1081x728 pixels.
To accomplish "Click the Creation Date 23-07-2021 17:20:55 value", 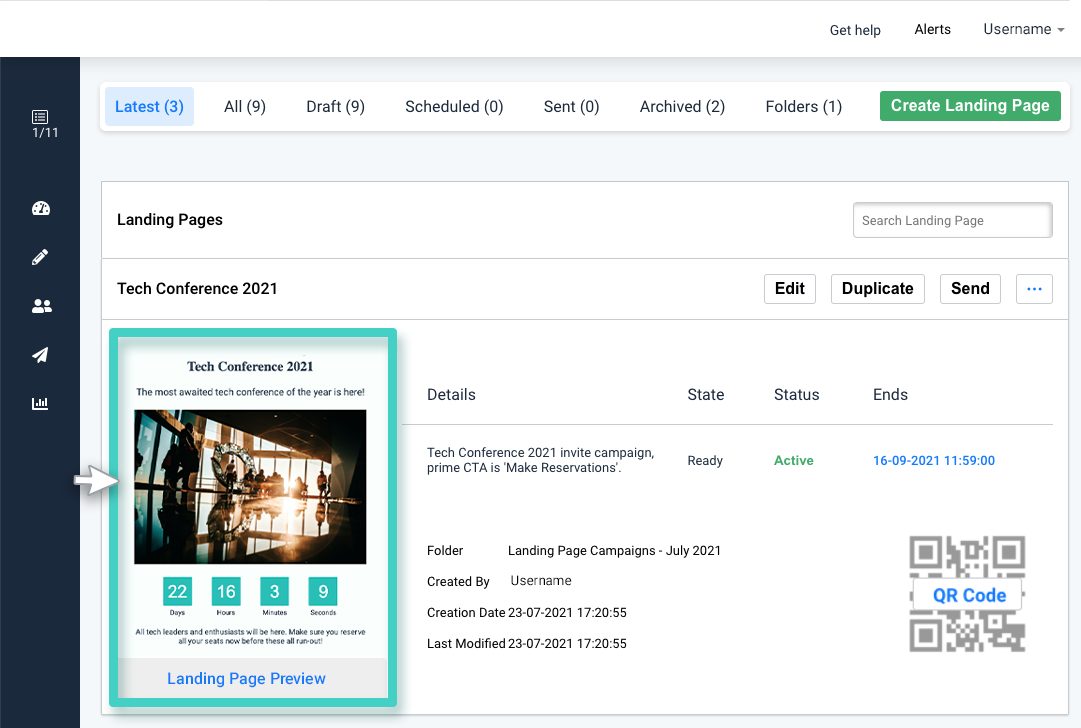I will [x=567, y=613].
